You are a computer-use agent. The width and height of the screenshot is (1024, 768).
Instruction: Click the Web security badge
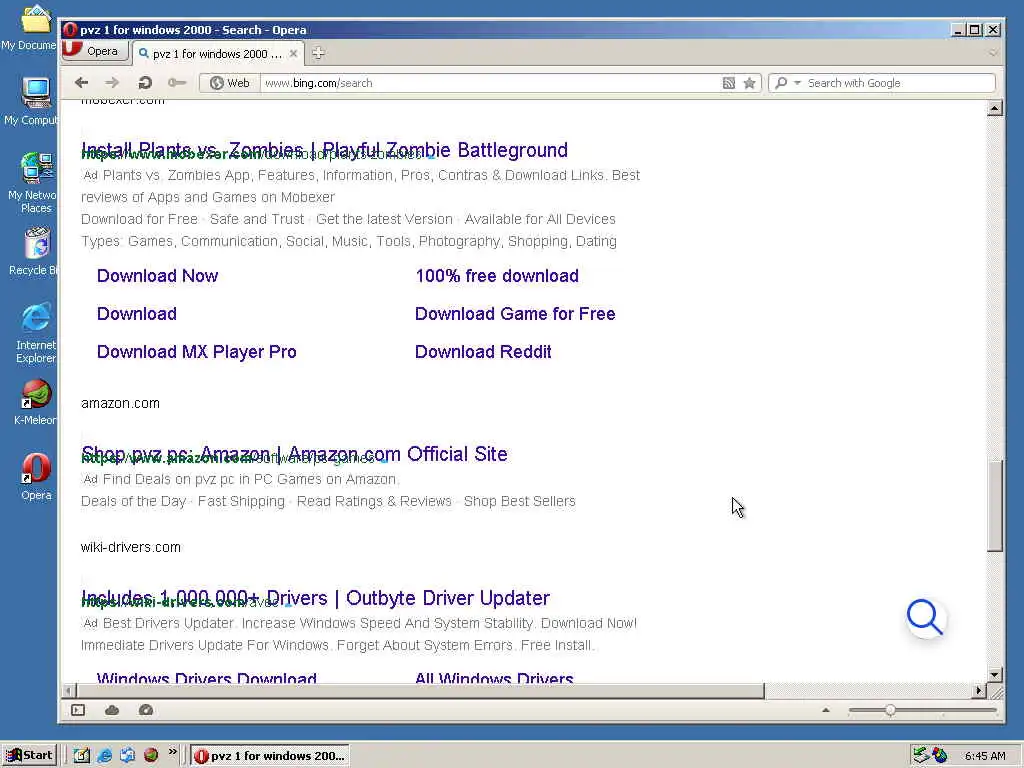(x=230, y=83)
